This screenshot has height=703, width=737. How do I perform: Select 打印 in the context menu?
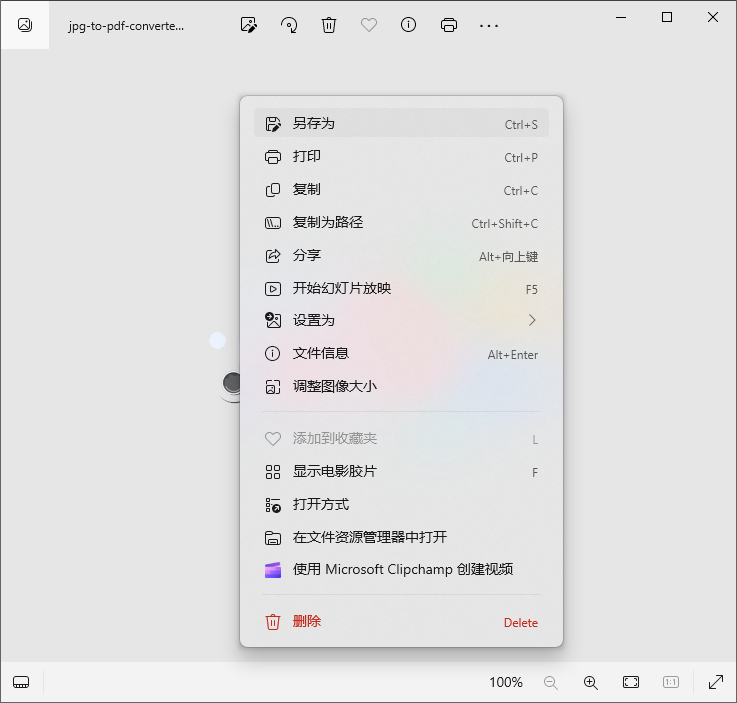(401, 156)
